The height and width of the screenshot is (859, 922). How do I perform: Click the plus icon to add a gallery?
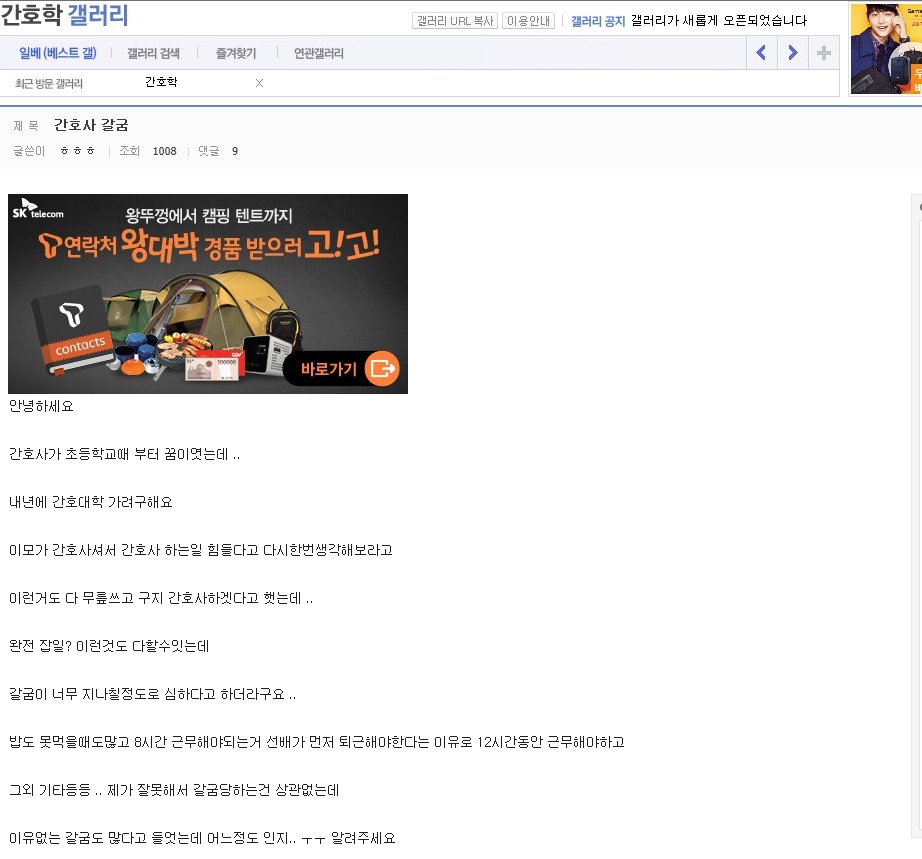click(x=822, y=52)
